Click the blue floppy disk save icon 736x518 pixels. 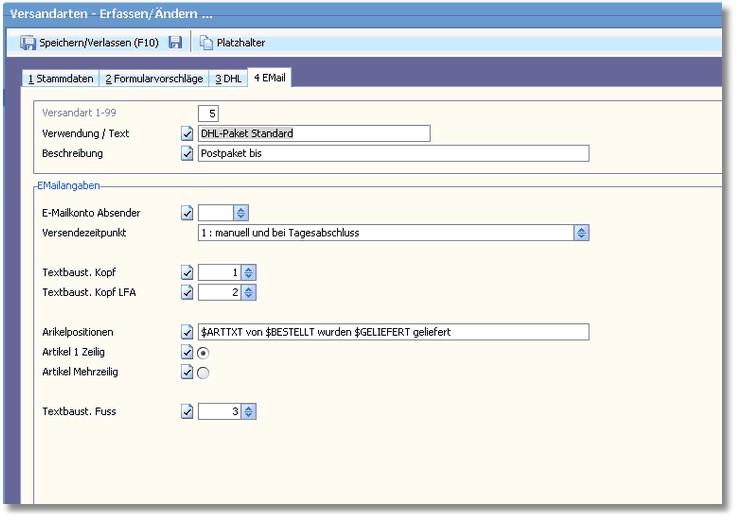coord(175,42)
